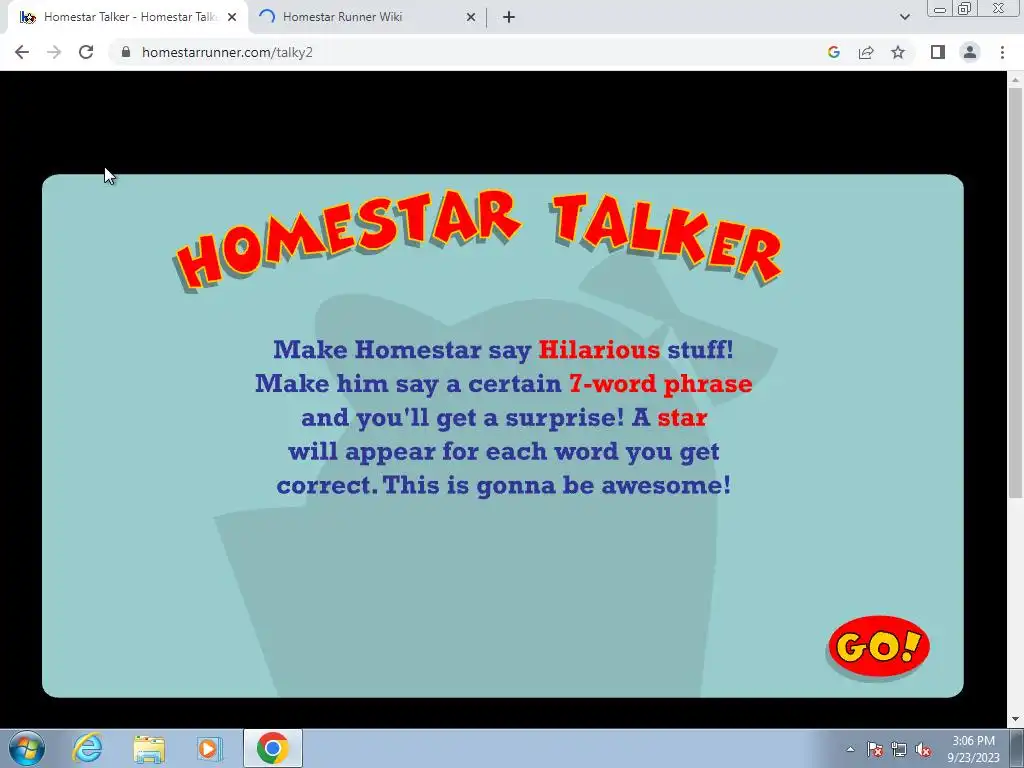The width and height of the screenshot is (1024, 768).
Task: Bookmark this page with the star icon
Action: pos(898,52)
